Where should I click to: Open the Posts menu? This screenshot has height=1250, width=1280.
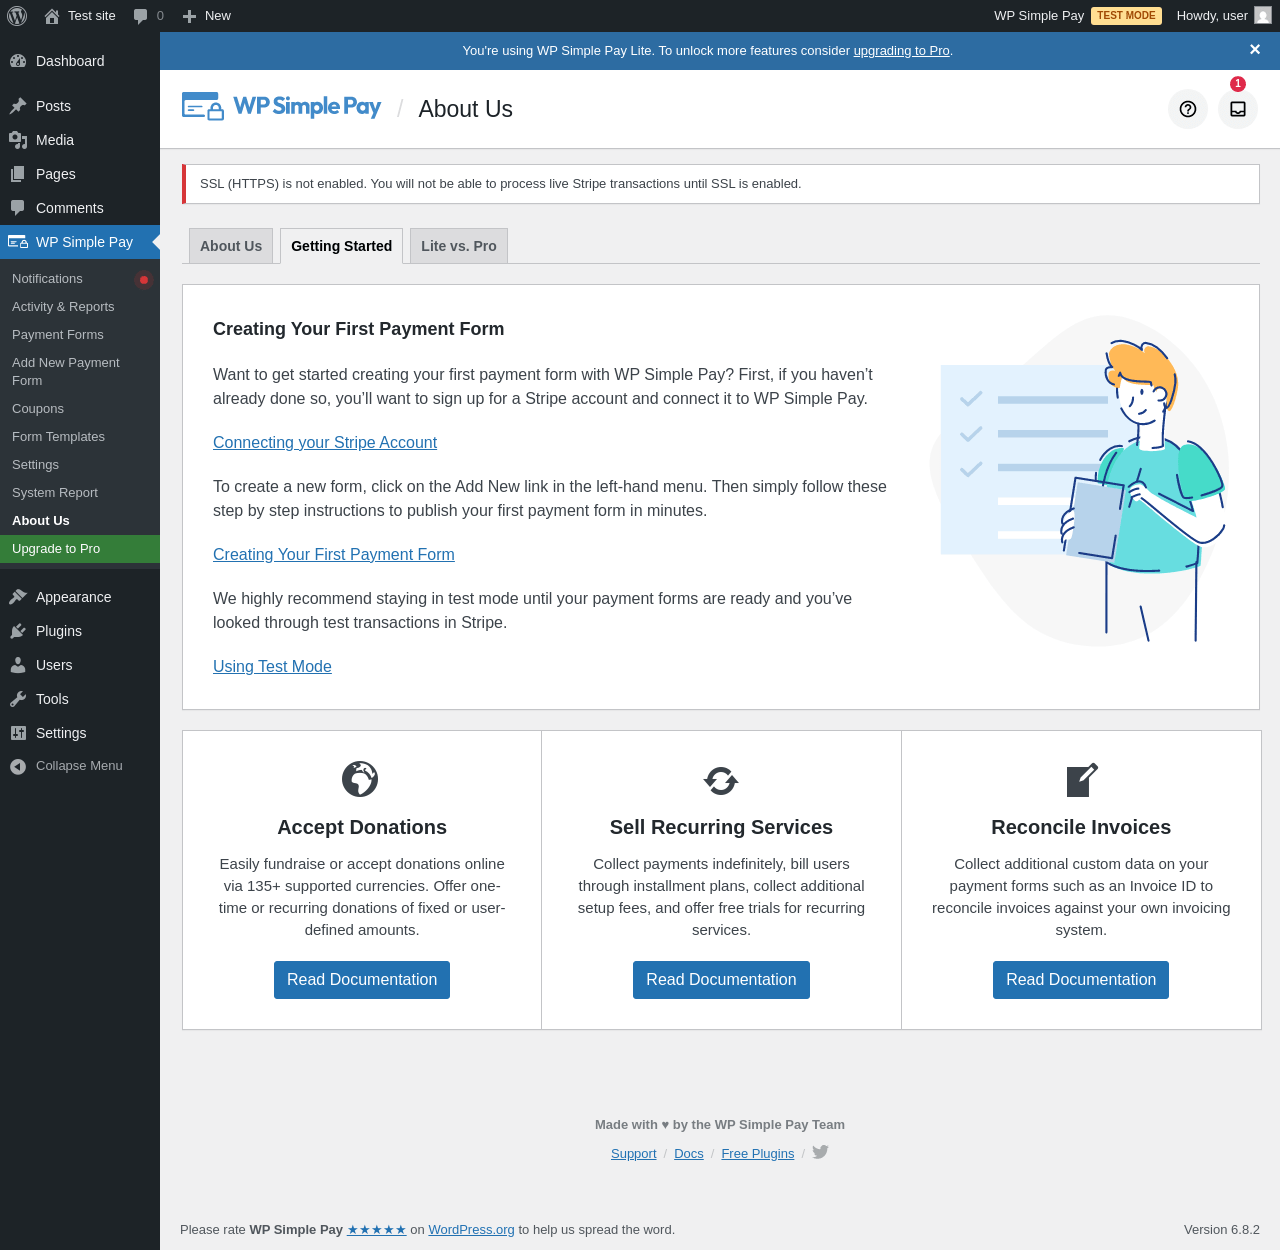[80, 106]
